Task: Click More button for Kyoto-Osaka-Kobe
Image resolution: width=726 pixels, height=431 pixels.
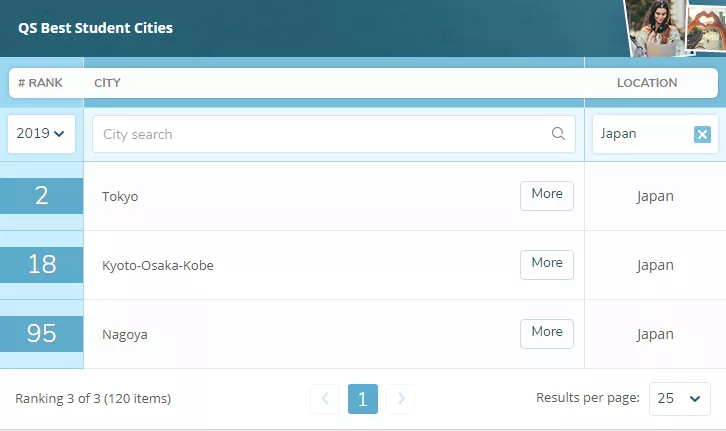Action: [x=547, y=264]
